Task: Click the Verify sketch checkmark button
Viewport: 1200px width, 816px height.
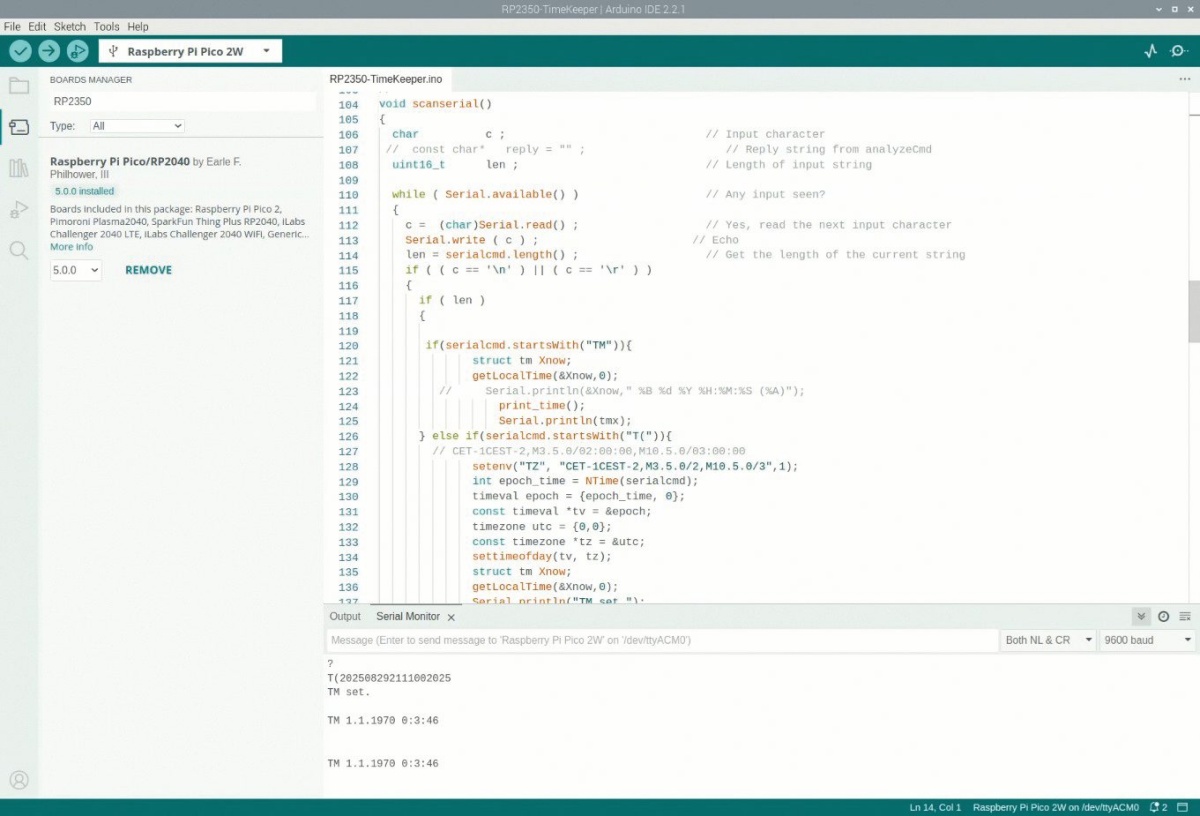Action: 21,51
